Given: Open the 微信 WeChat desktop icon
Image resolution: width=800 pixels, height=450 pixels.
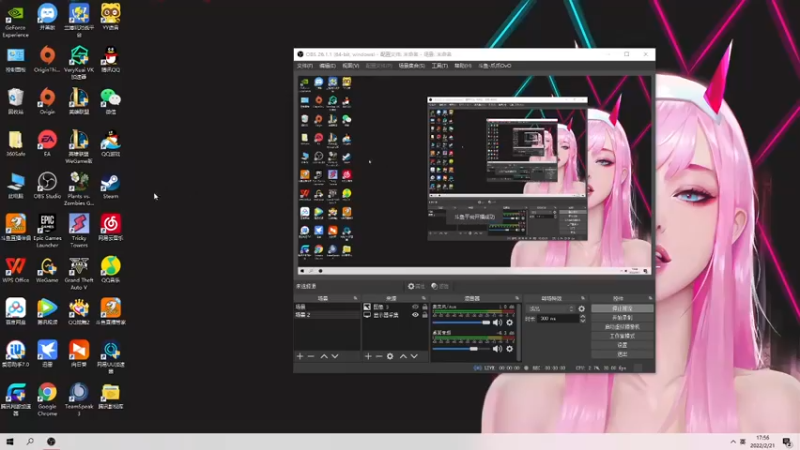Looking at the screenshot, I should 110,101.
